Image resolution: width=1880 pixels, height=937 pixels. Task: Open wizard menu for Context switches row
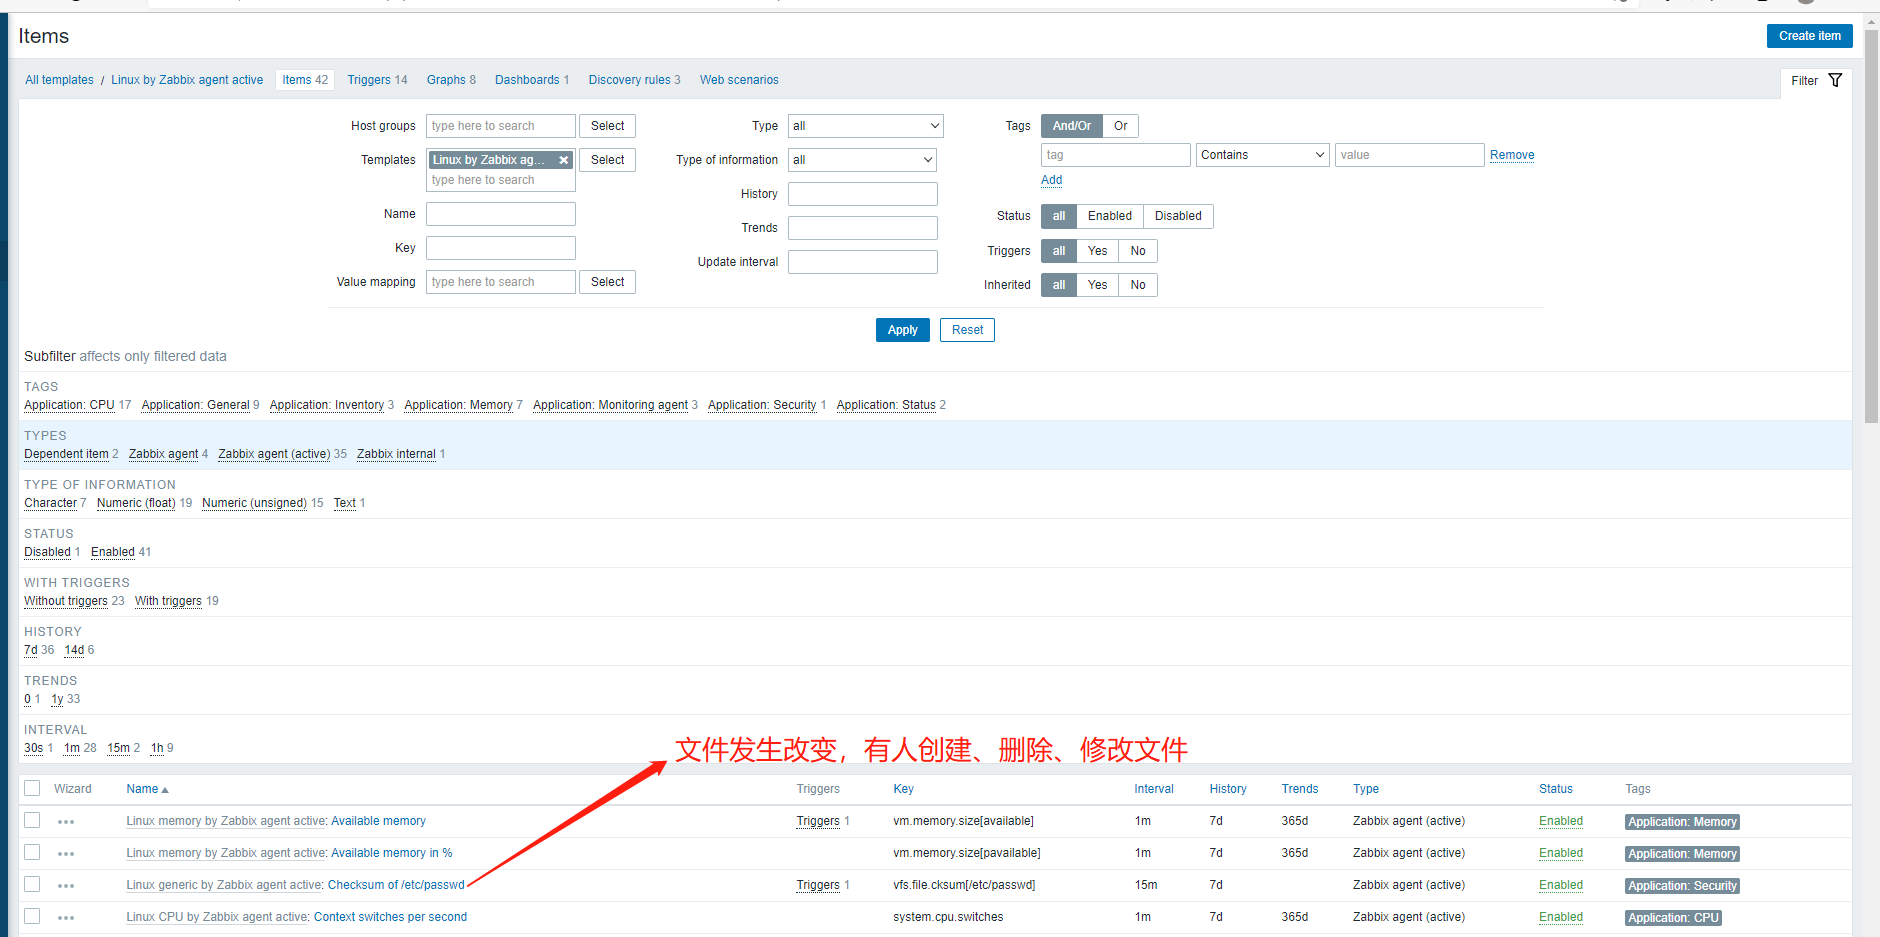click(66, 918)
